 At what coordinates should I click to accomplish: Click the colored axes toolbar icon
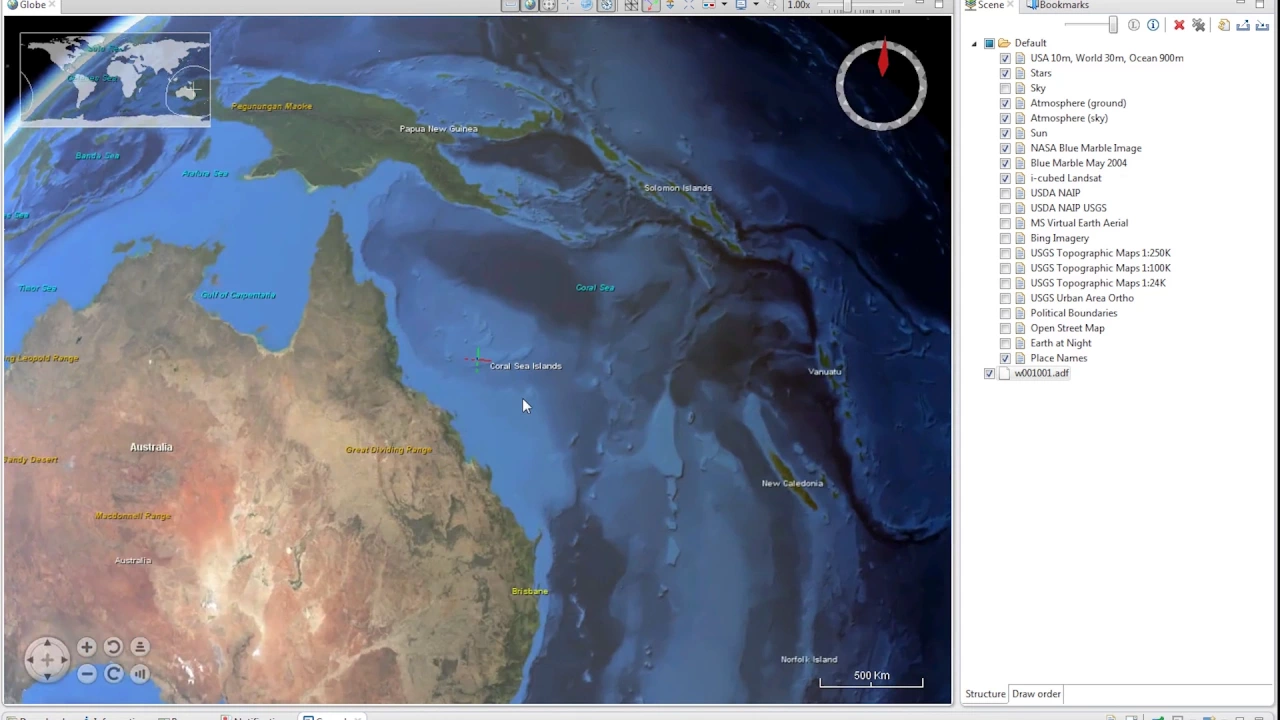coord(651,5)
